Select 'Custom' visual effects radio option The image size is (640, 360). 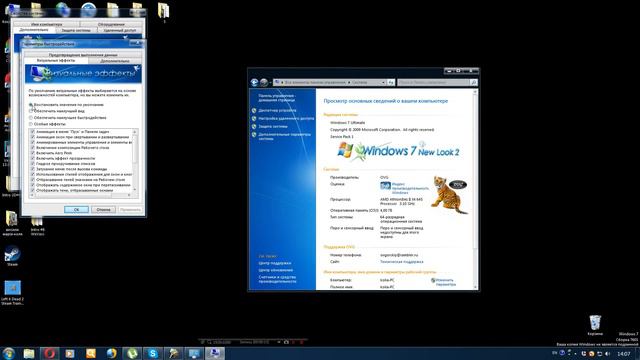[x=31, y=124]
